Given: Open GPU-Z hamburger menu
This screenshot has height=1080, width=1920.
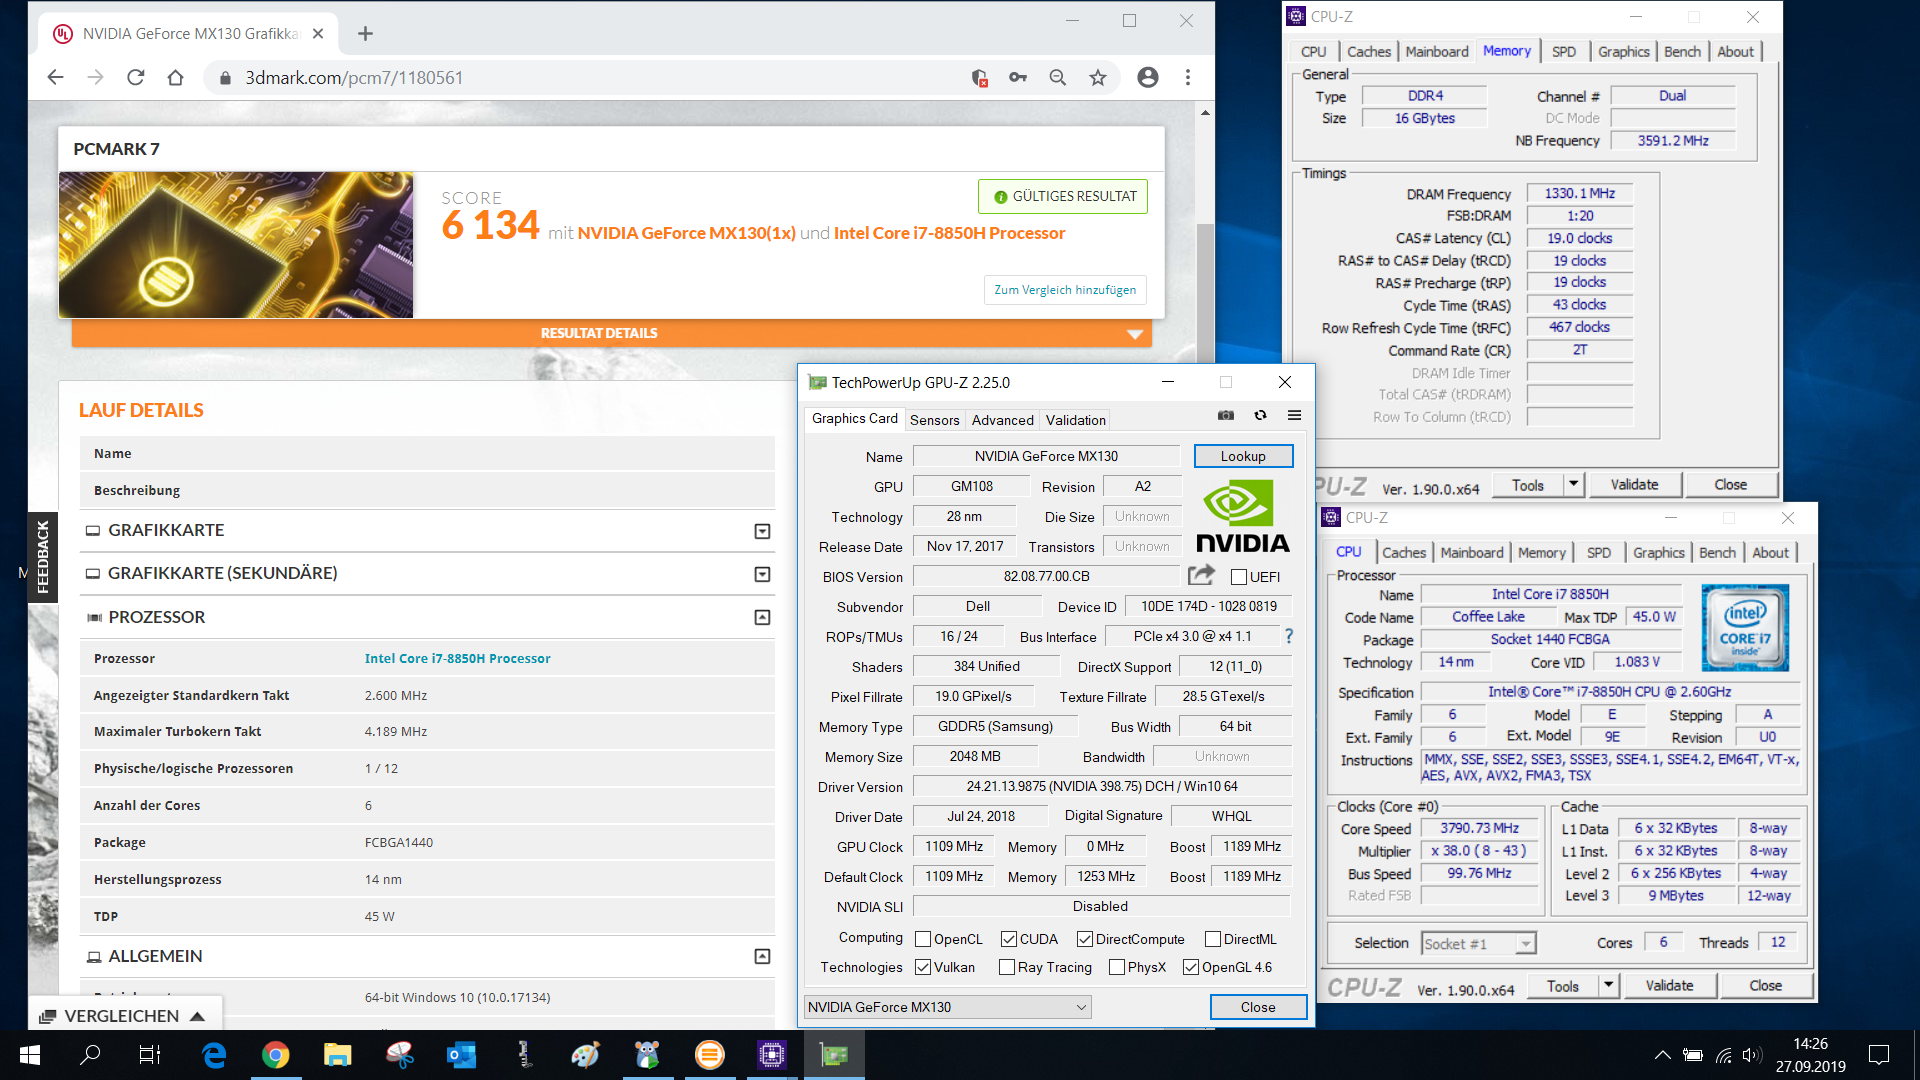Looking at the screenshot, I should [1294, 415].
